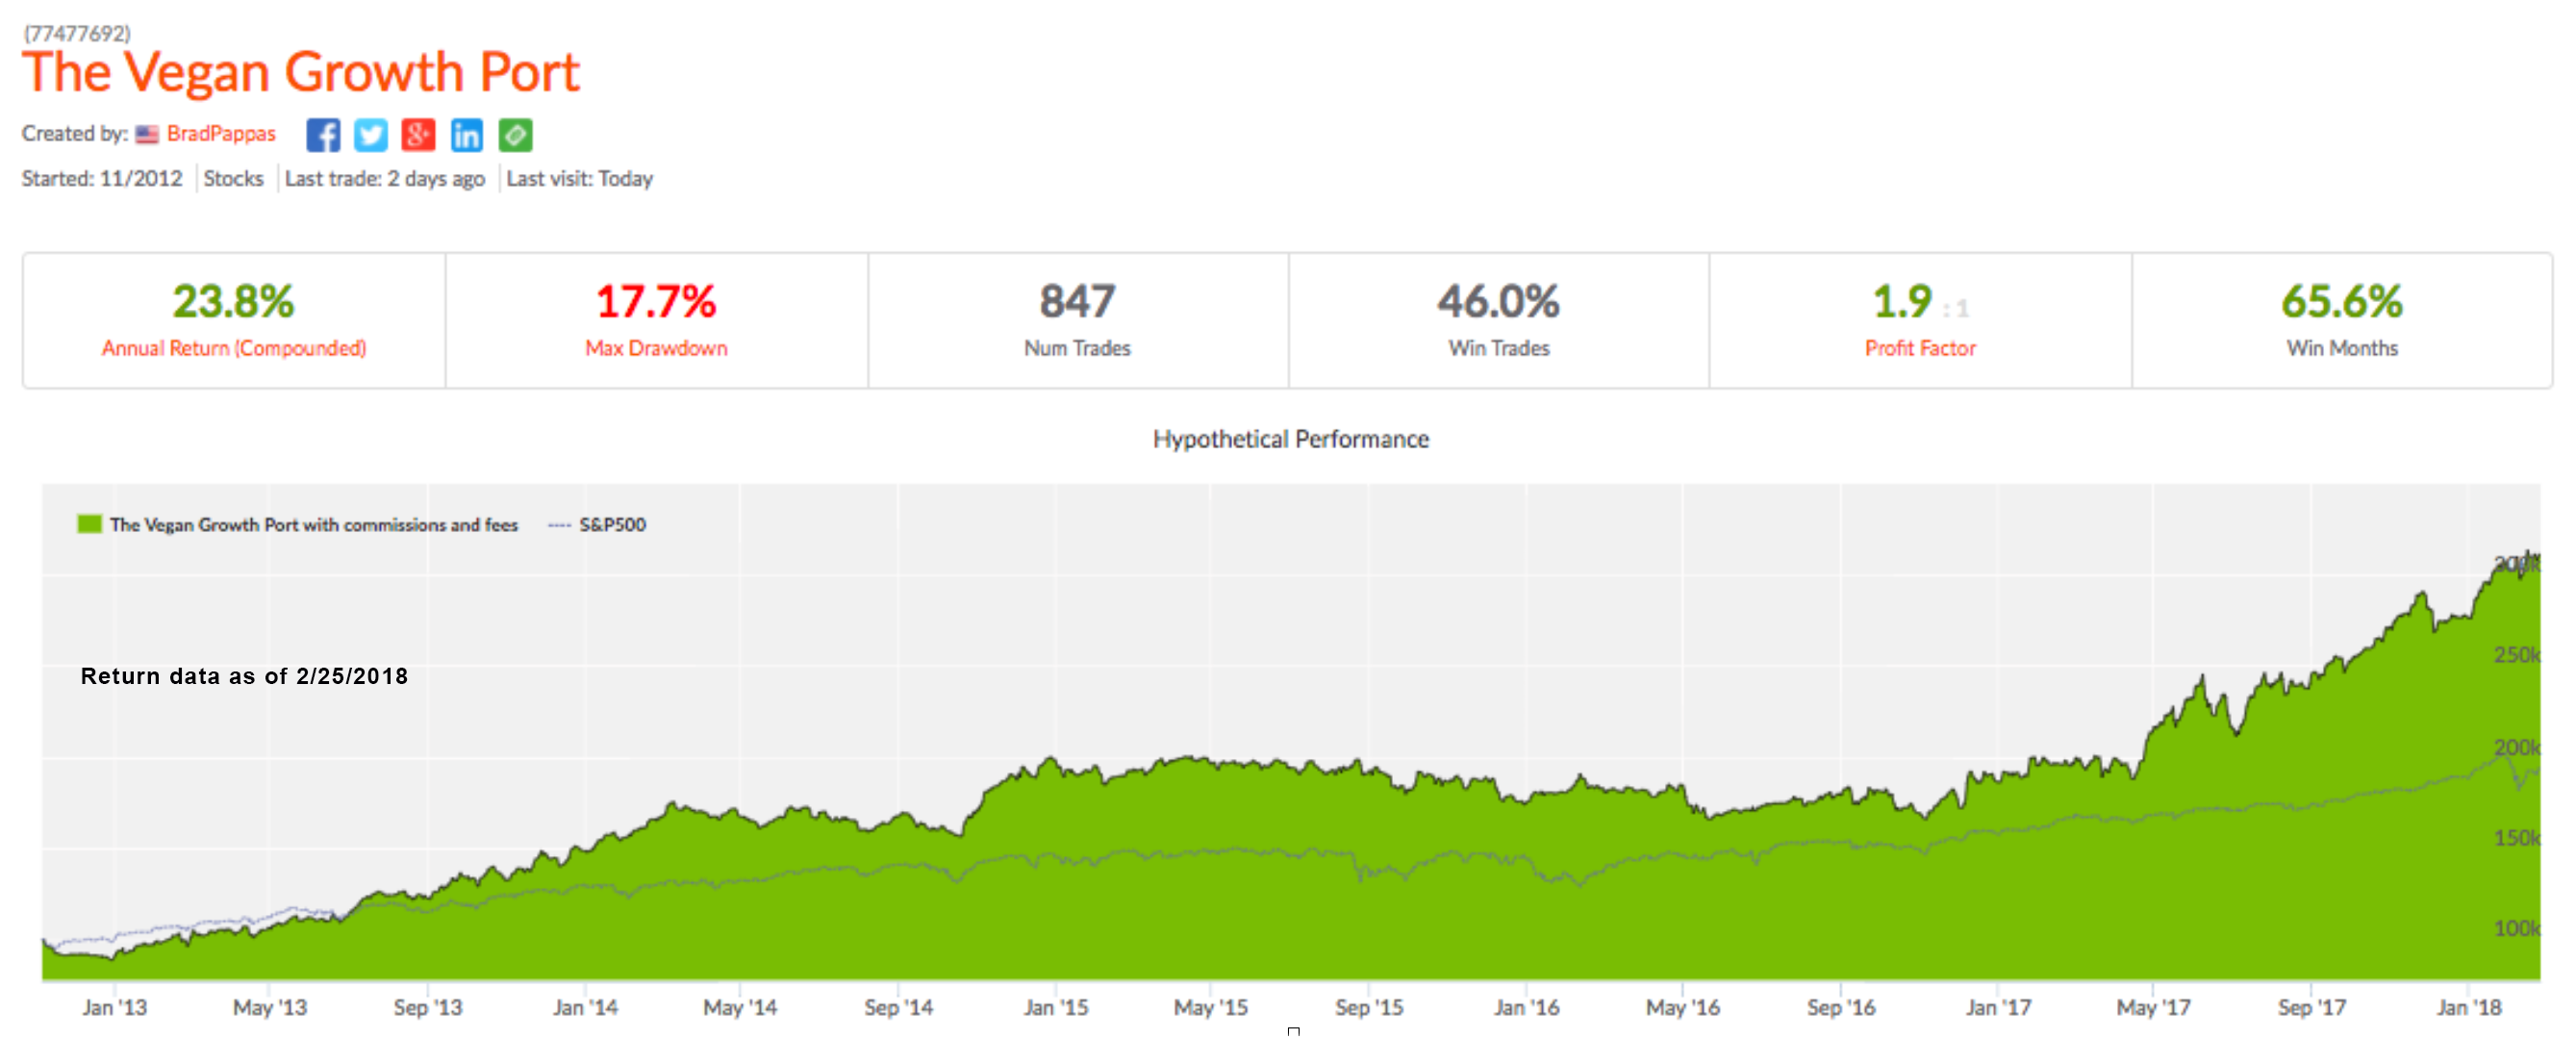Select the 847 Num Trades value
This screenshot has width=2576, height=1039.
[x=1078, y=302]
